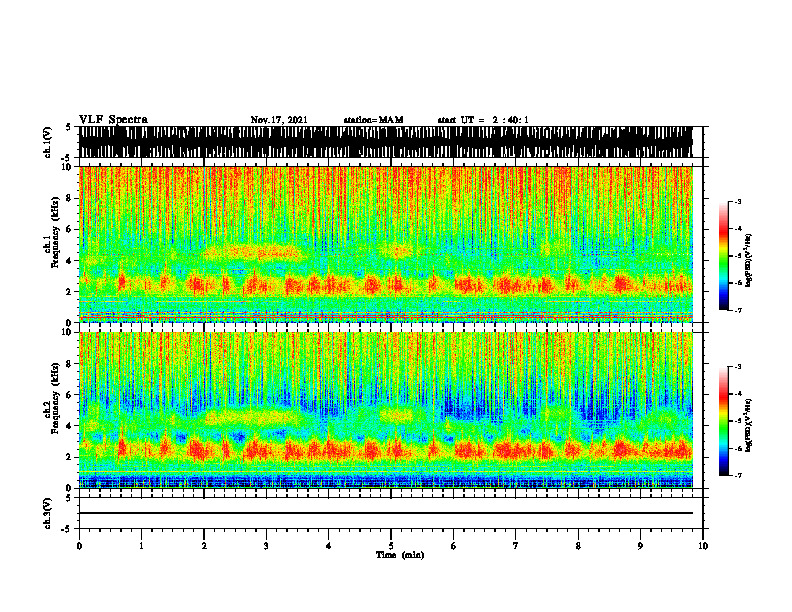Click the ch.1 color scale bar
This screenshot has height=612, width=792.
pos(724,256)
